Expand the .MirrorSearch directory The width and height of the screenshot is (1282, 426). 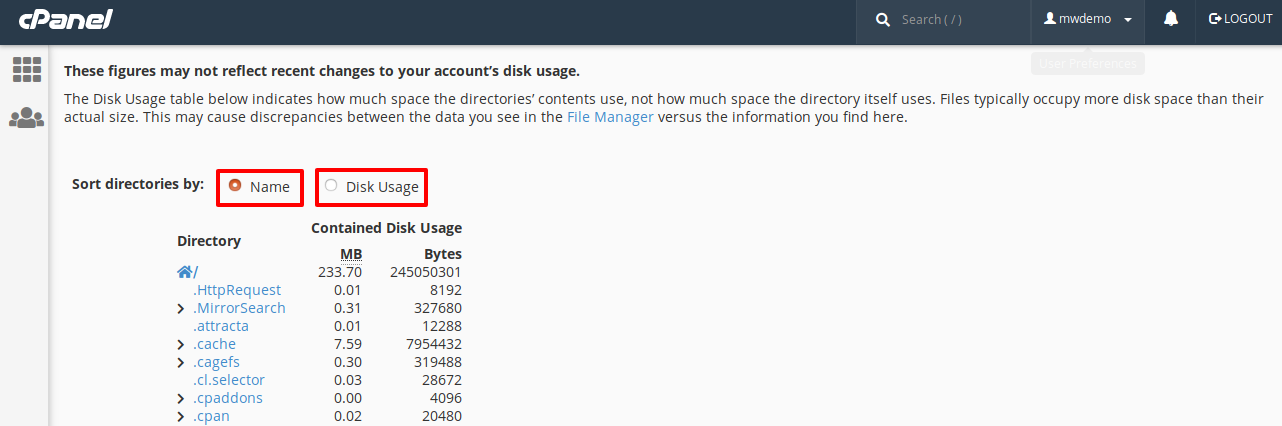[x=180, y=308]
